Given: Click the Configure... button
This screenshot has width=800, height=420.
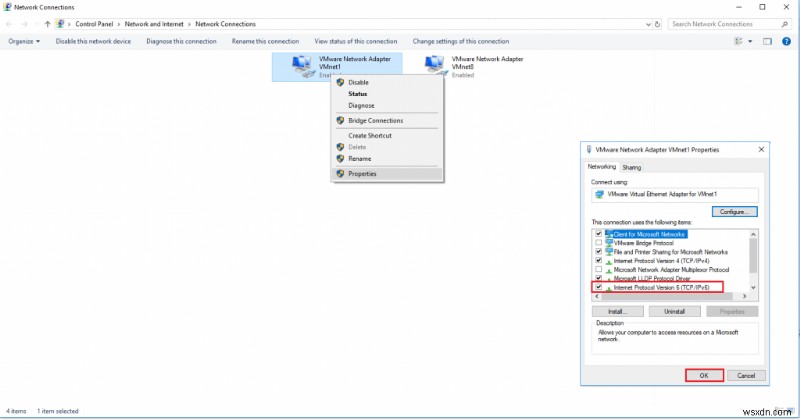Looking at the screenshot, I should coord(735,211).
